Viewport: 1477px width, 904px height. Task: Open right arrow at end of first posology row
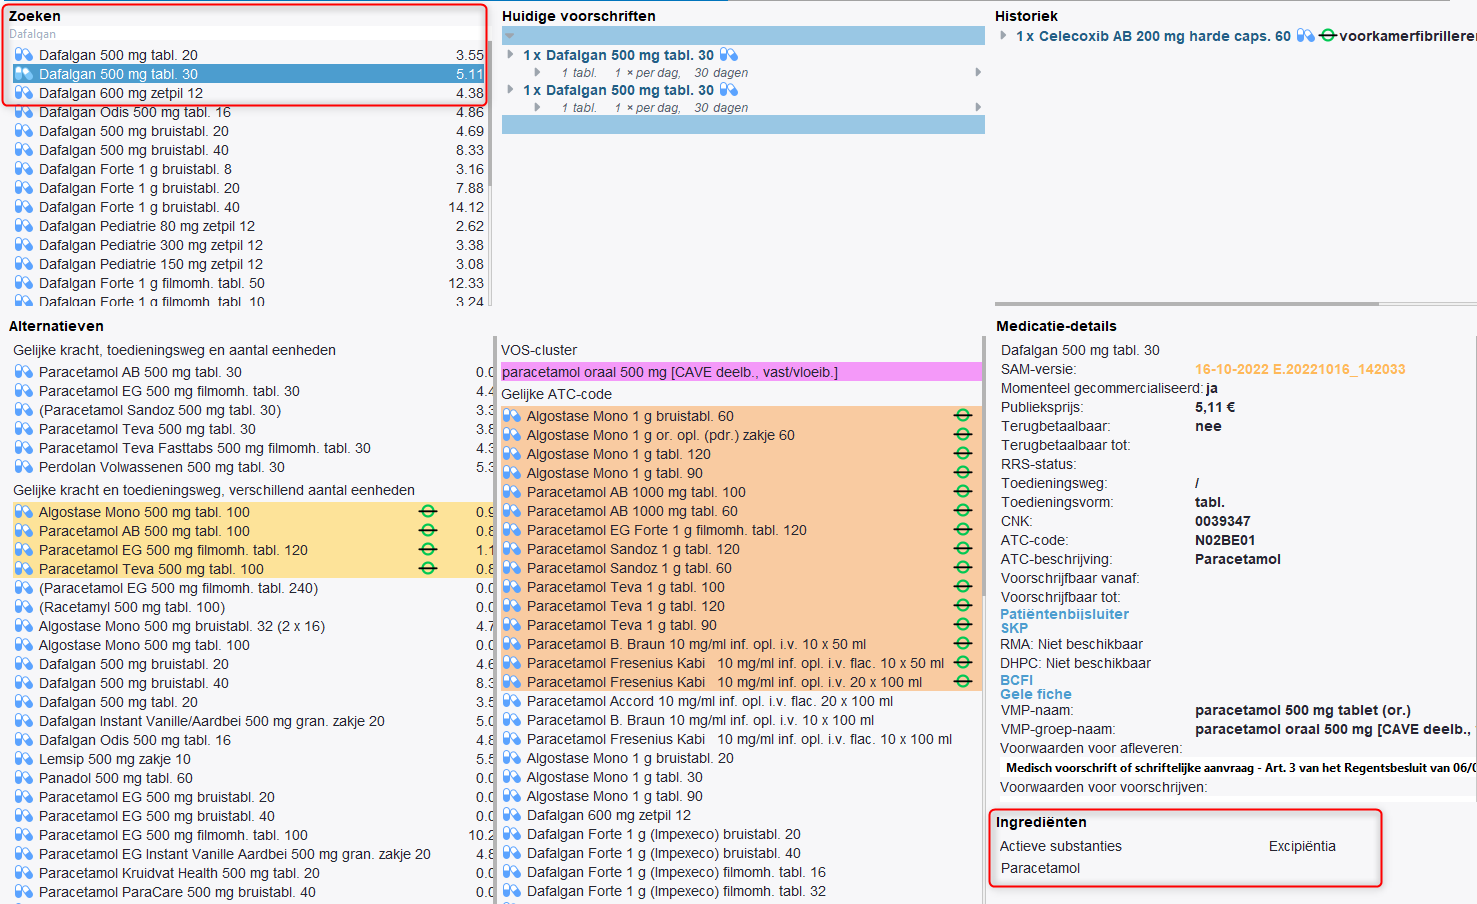coord(978,73)
